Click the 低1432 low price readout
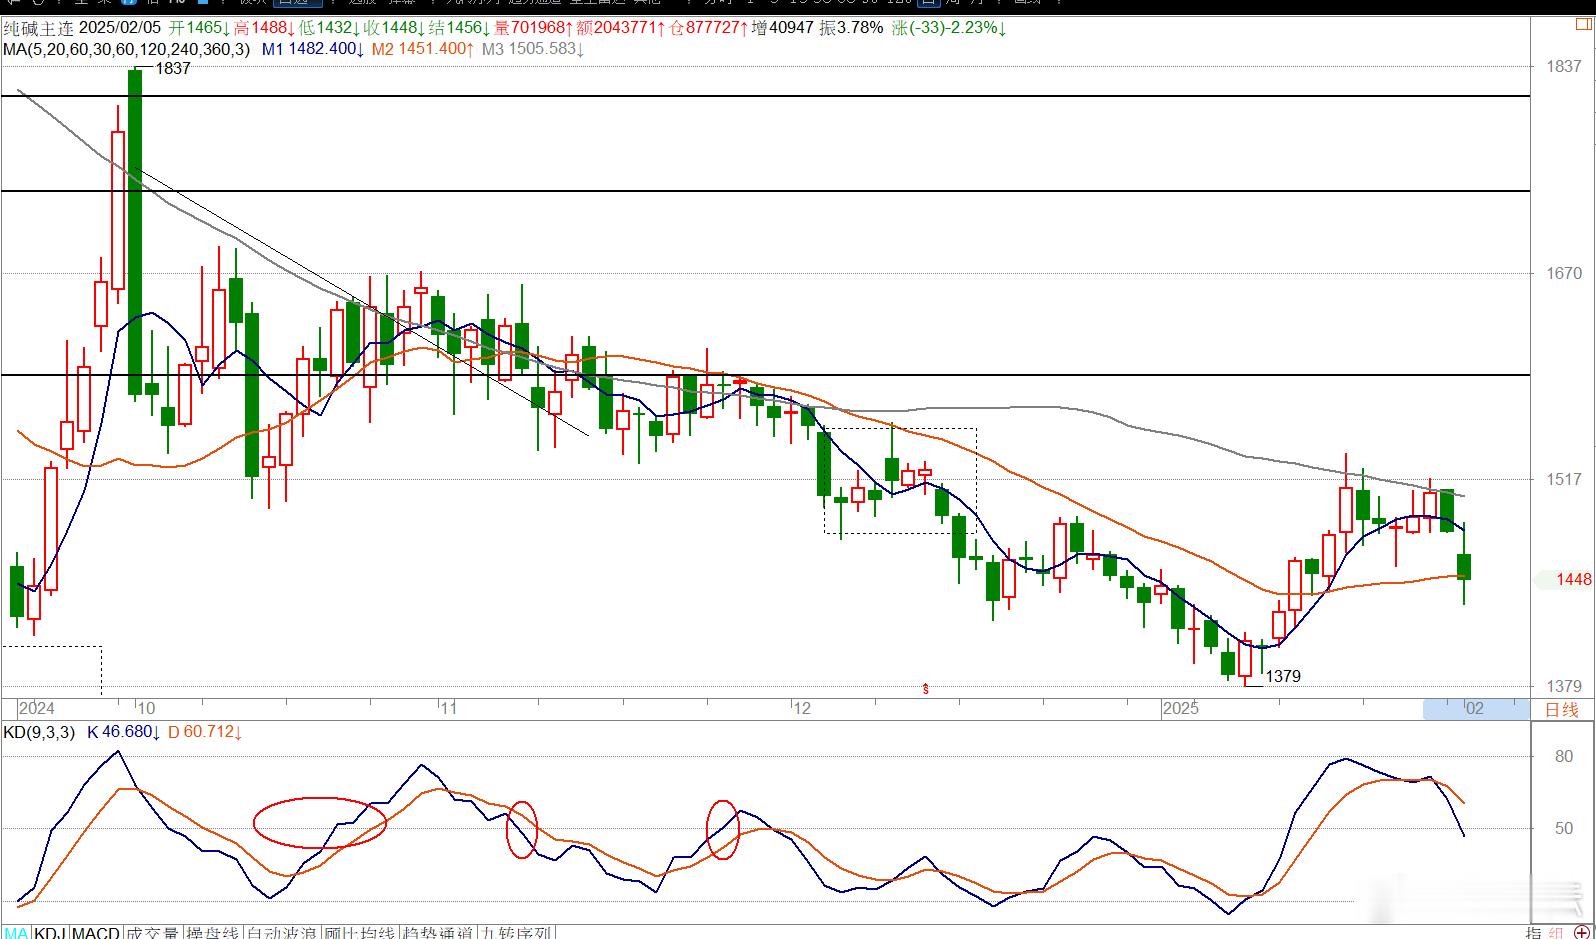Image resolution: width=1596 pixels, height=939 pixels. click(329, 28)
